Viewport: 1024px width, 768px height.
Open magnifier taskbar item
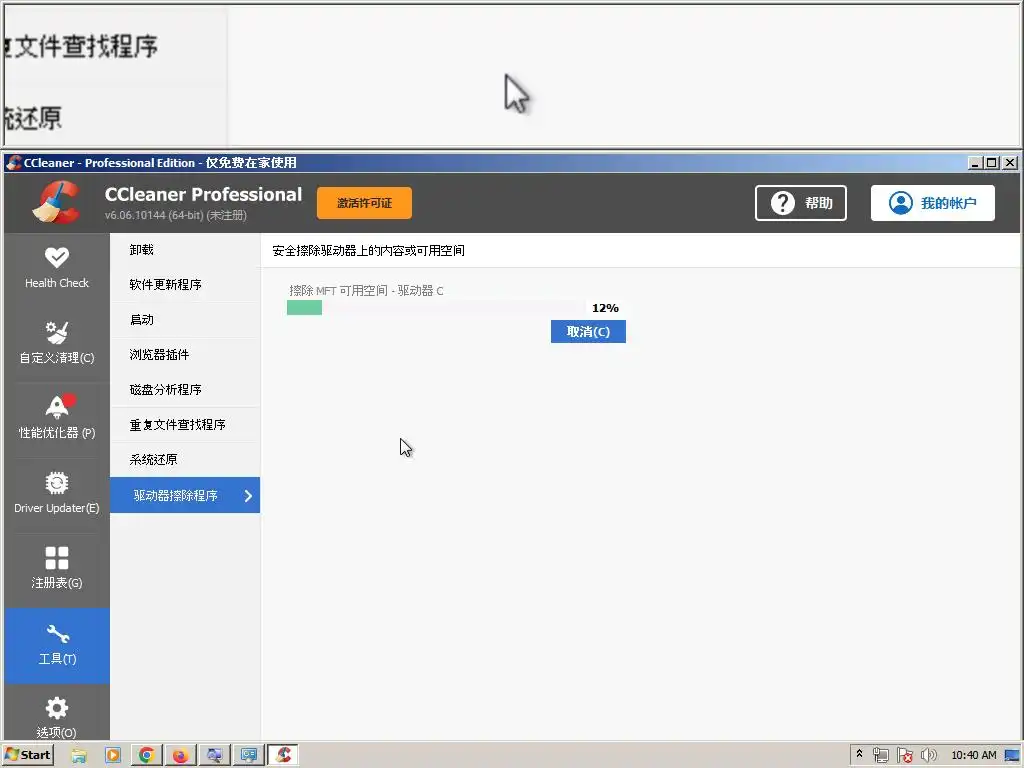tap(214, 756)
